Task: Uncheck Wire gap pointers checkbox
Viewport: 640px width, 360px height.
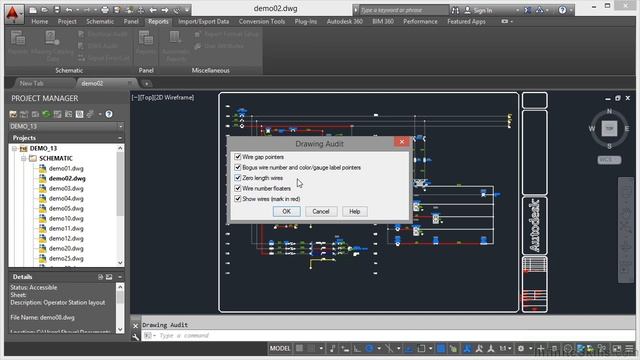Action: pos(238,157)
